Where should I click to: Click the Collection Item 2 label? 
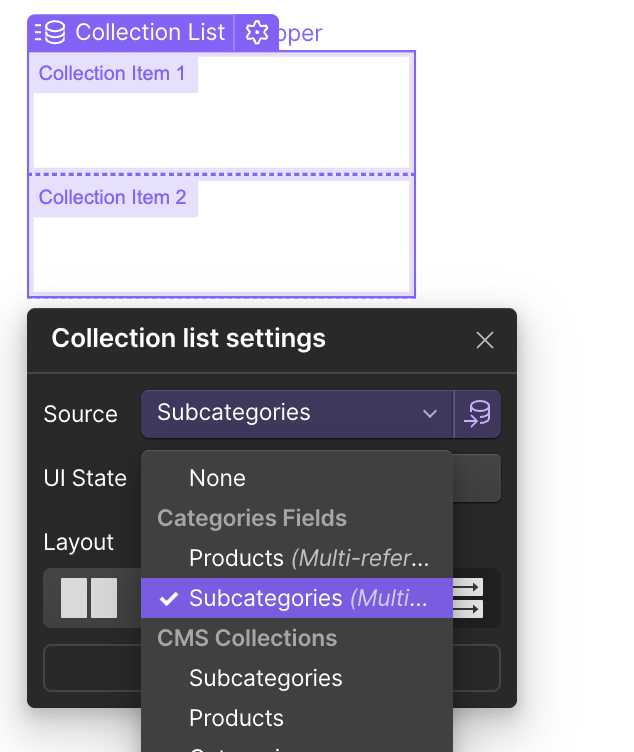[112, 197]
